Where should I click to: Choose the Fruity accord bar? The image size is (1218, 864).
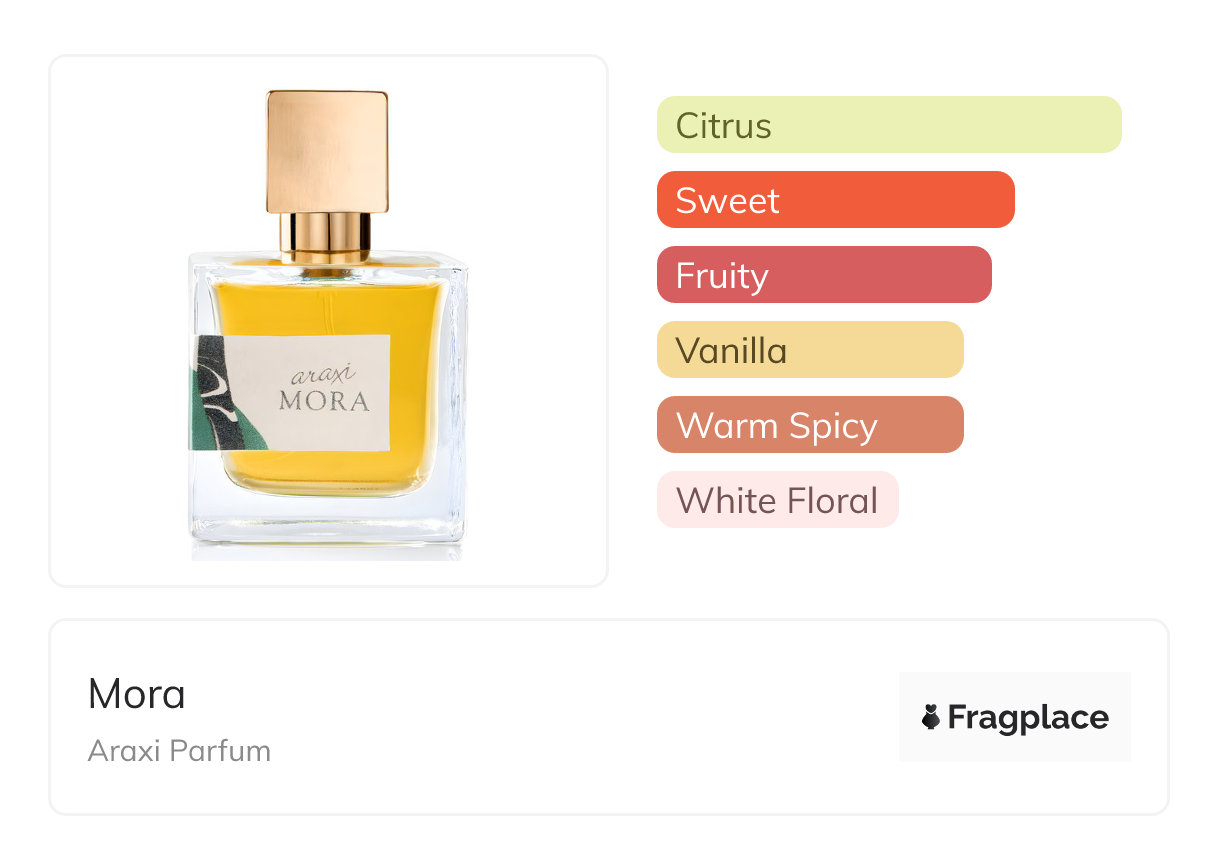[x=824, y=275]
